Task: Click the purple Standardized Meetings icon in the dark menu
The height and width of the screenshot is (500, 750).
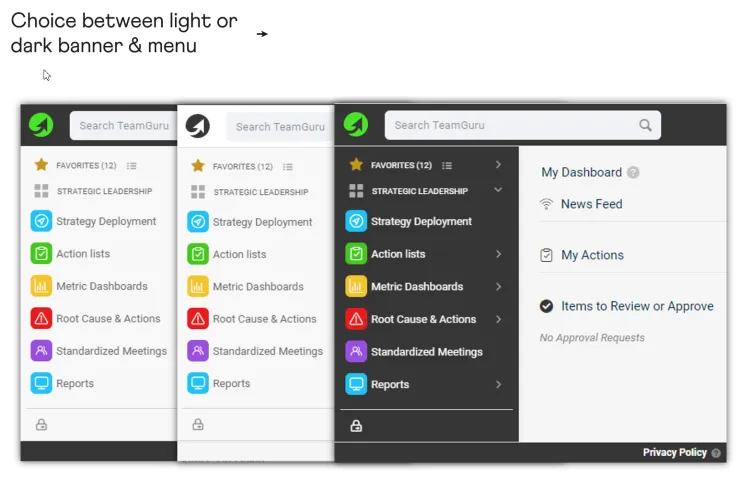Action: click(356, 352)
